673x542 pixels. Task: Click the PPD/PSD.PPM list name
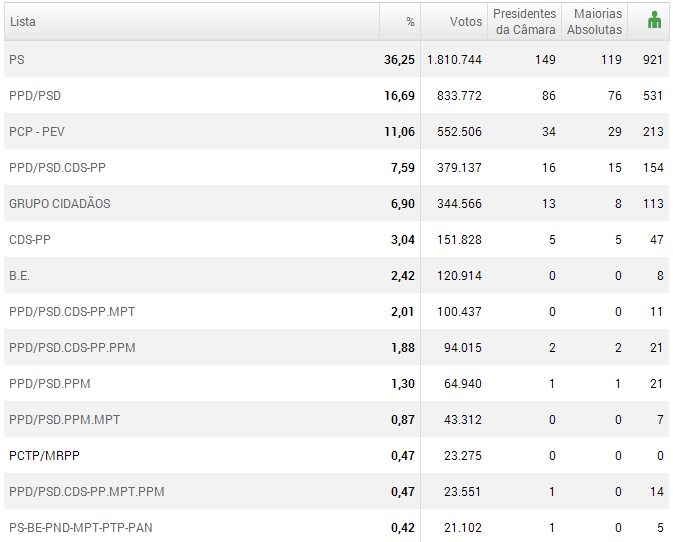click(x=50, y=384)
